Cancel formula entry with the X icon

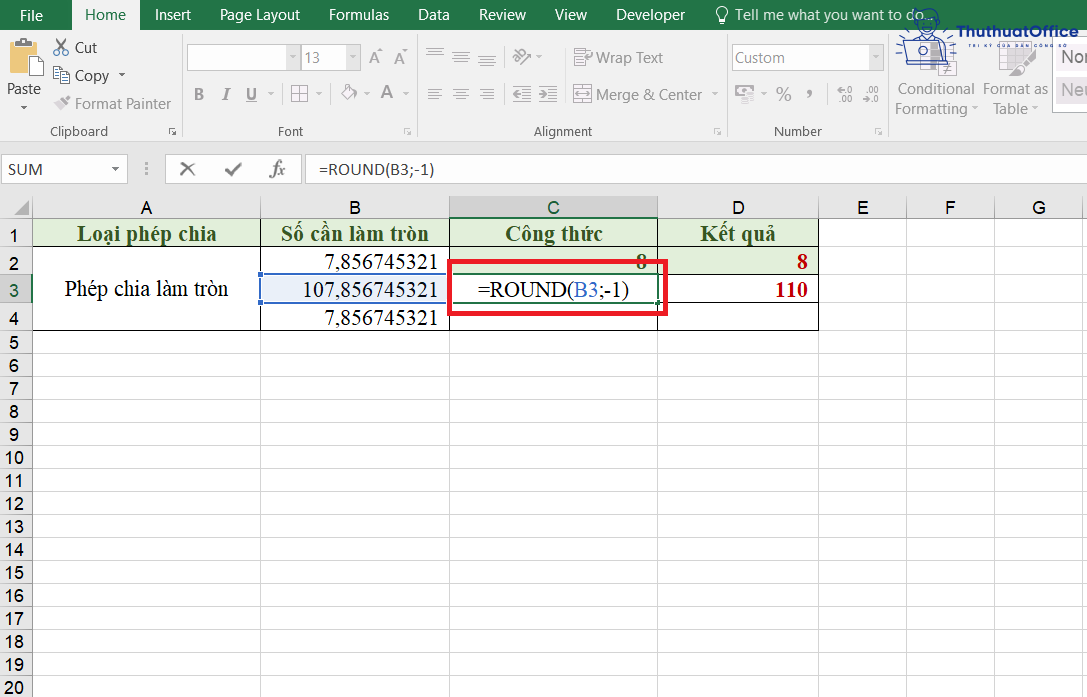[187, 169]
